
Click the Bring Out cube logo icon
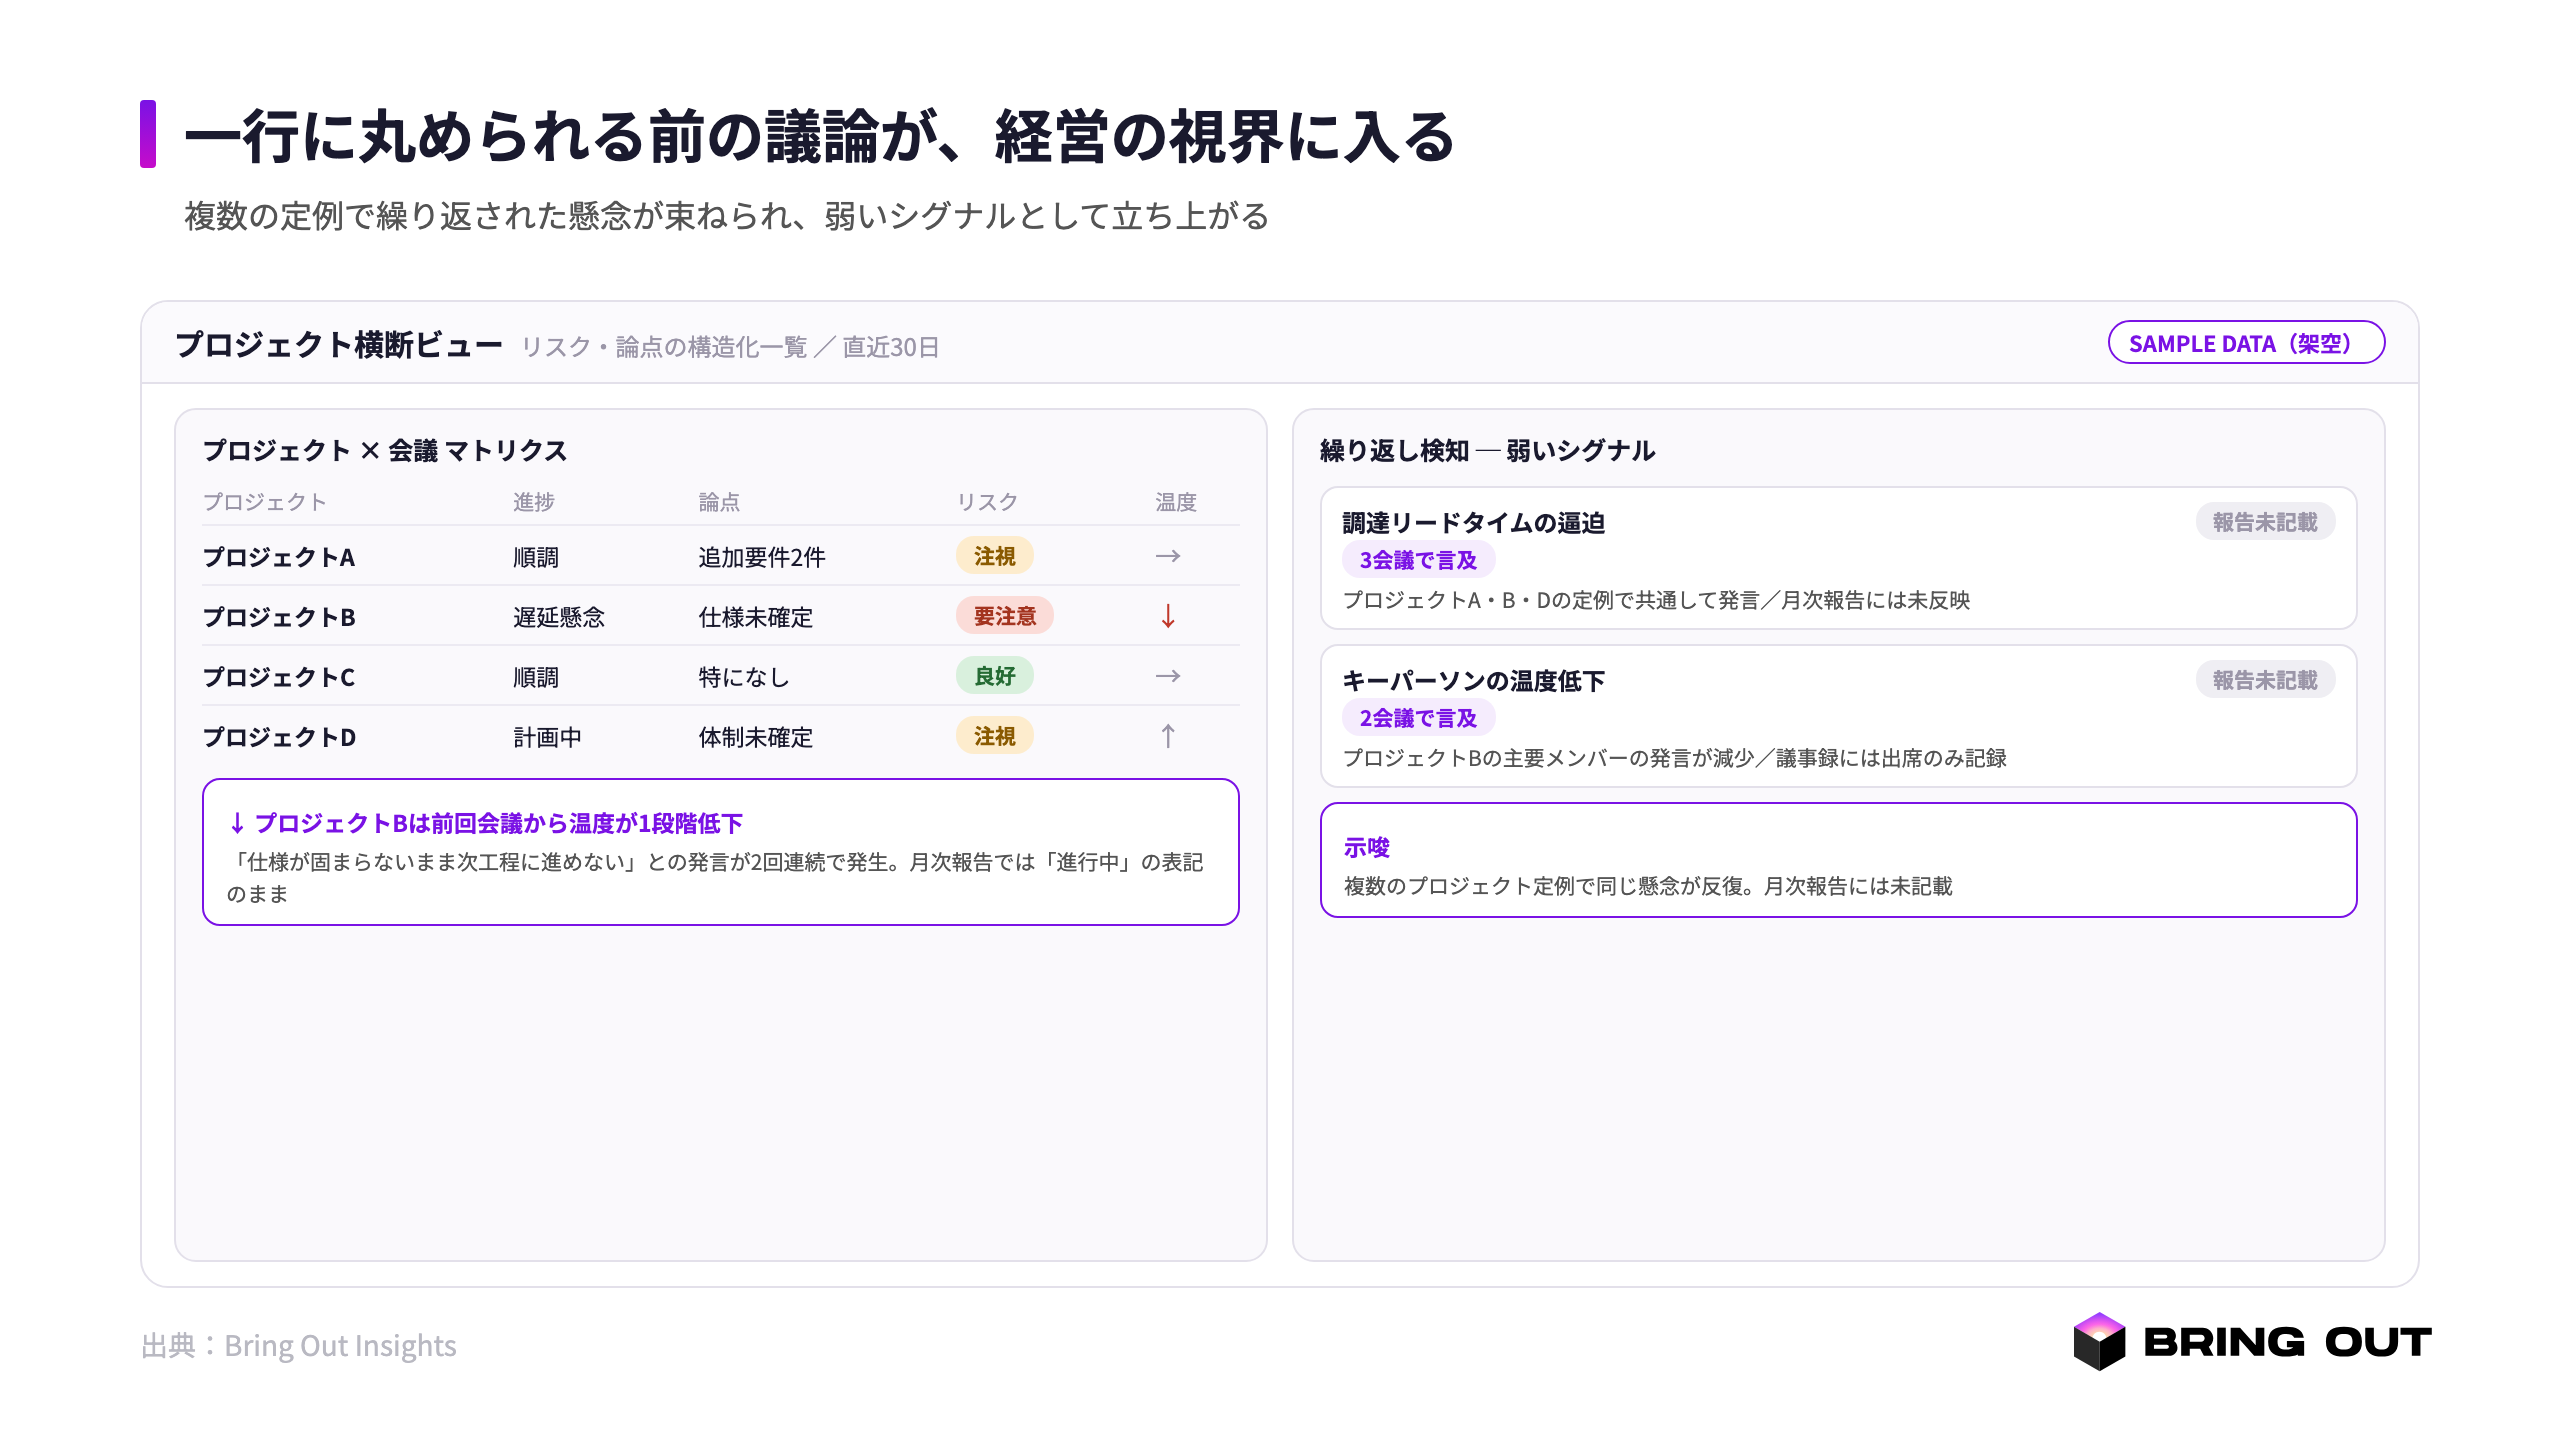[2099, 1341]
